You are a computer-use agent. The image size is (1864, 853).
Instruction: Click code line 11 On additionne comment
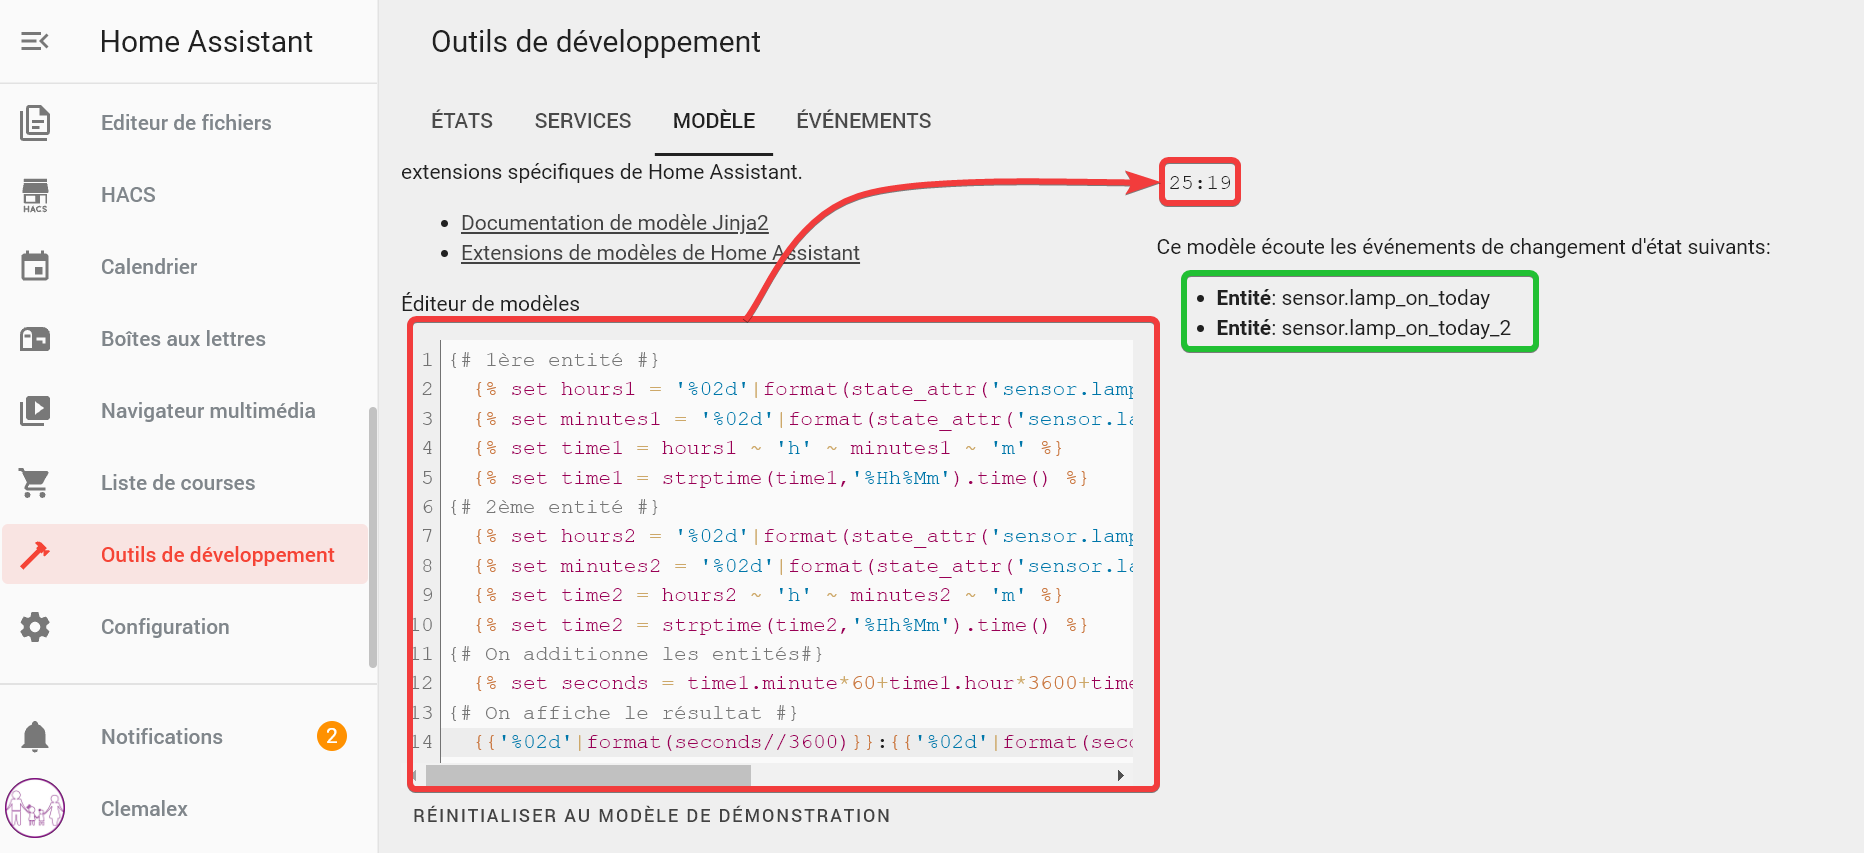tap(636, 654)
